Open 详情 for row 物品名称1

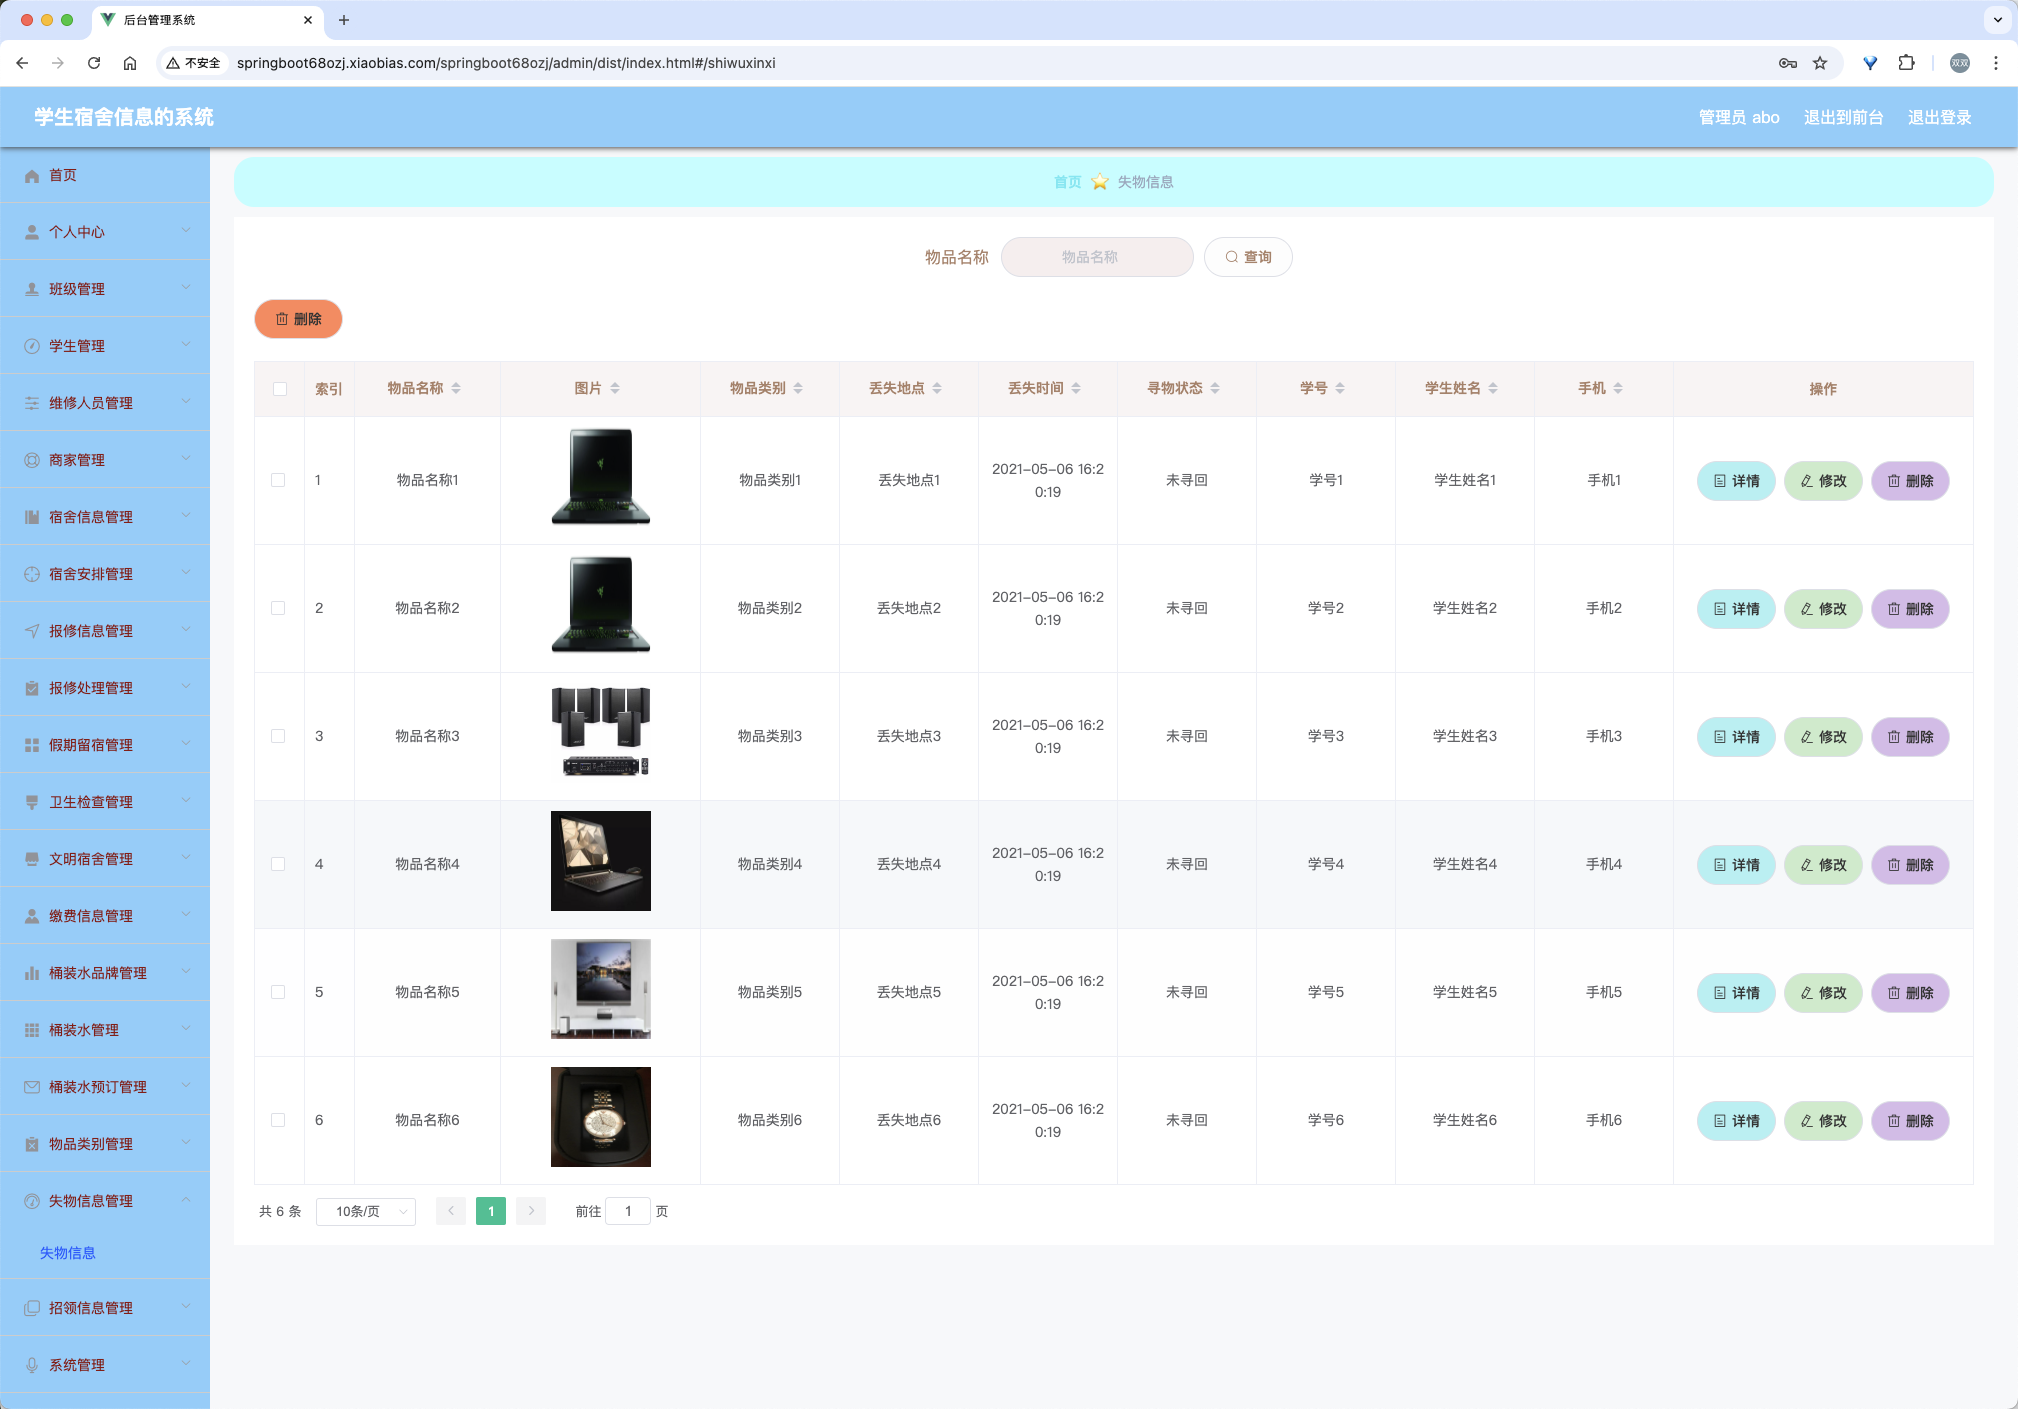[x=1736, y=481]
